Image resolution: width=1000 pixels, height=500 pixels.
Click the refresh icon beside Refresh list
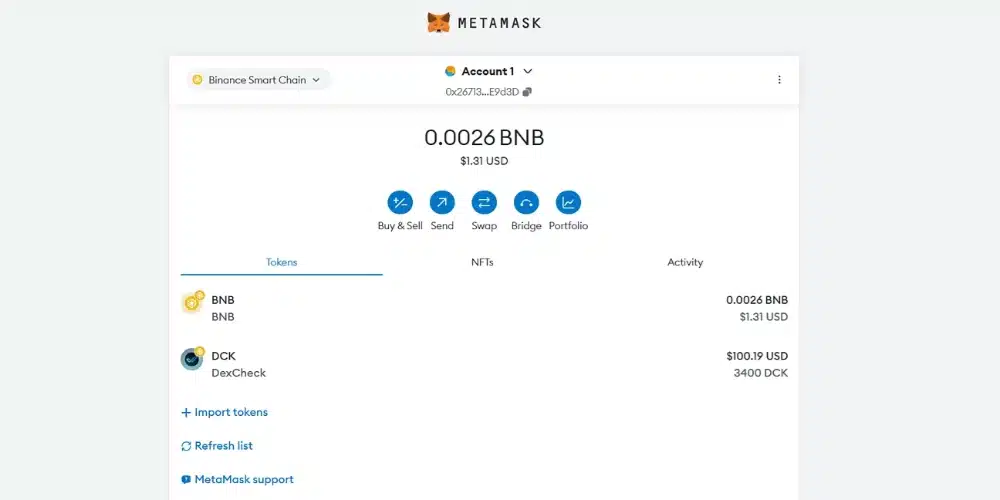[x=186, y=446]
